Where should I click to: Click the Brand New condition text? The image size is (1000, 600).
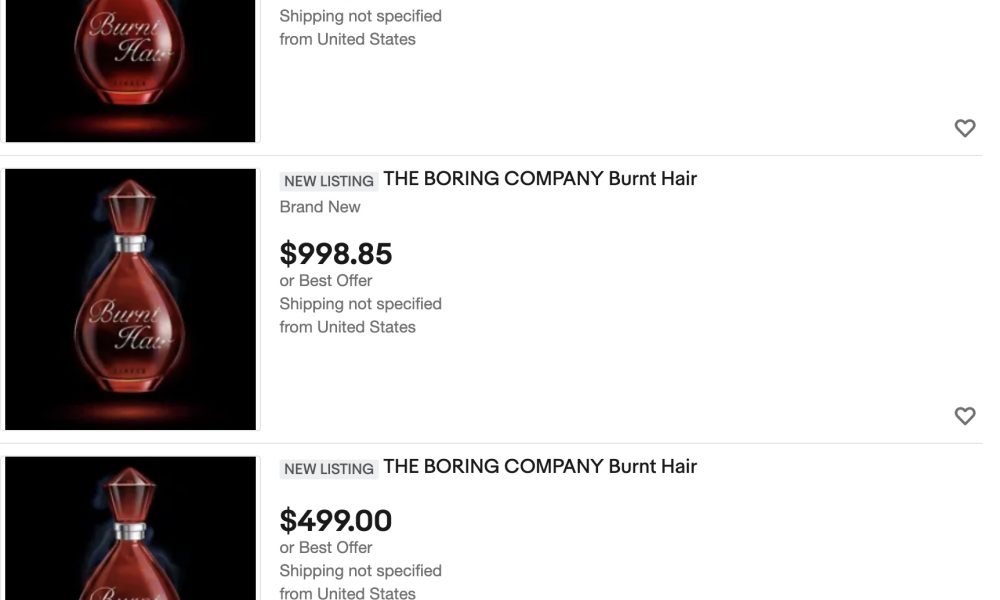click(320, 207)
